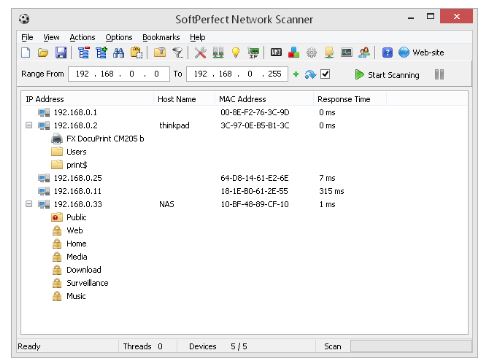Click the yellow computer monitor toolbar icon
Viewport: 485px width, 363px height.
pos(329,53)
